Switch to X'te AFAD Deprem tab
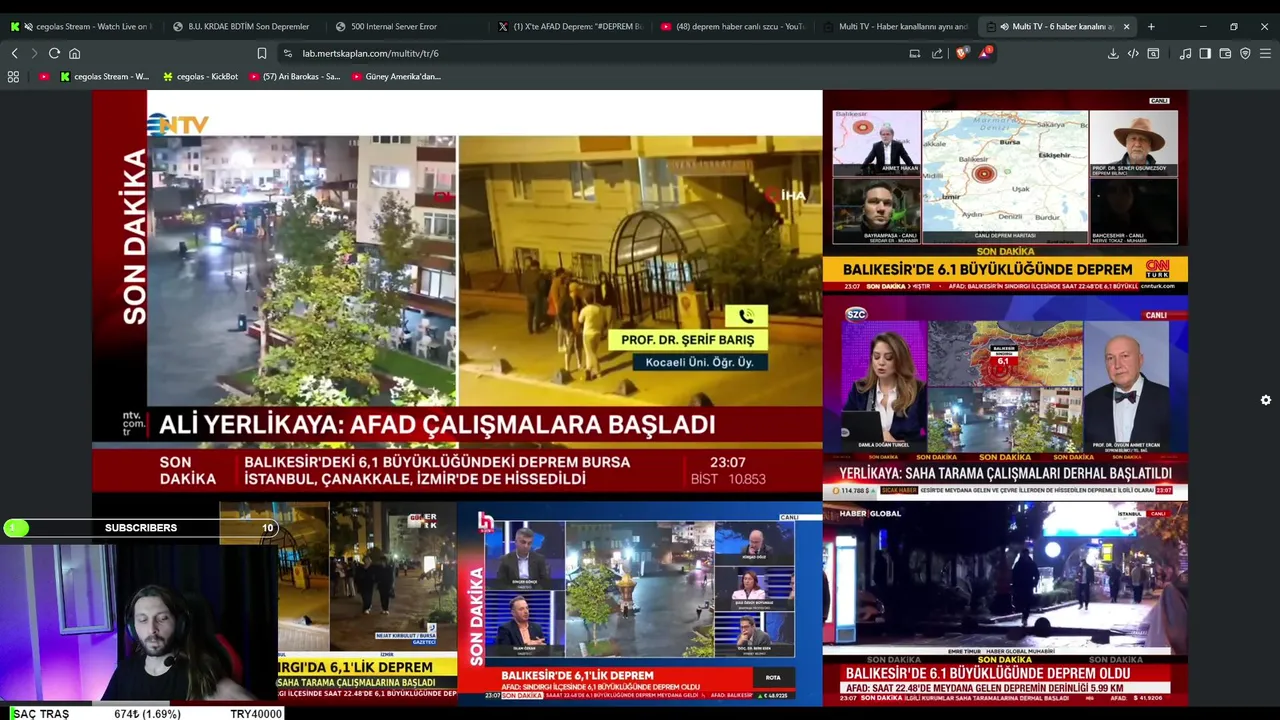1280x720 pixels. (570, 27)
